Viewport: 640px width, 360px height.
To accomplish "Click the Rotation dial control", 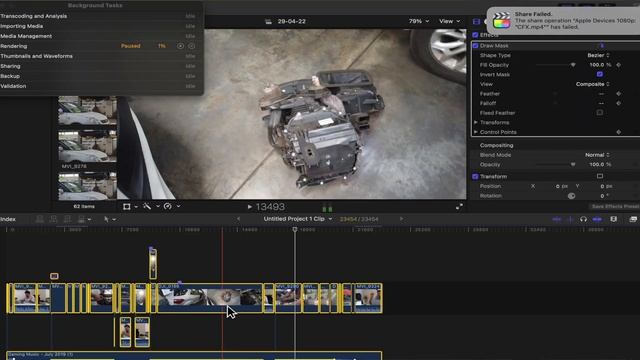I will tap(571, 196).
